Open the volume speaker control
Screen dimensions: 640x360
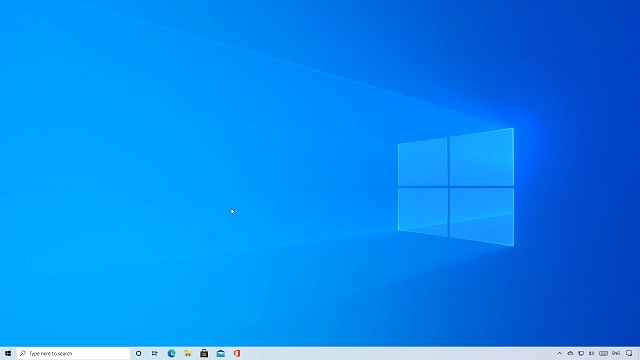coord(591,353)
